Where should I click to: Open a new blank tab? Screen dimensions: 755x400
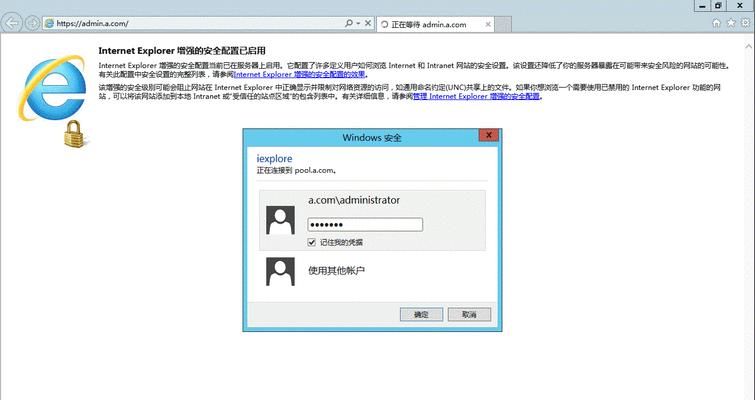point(503,25)
